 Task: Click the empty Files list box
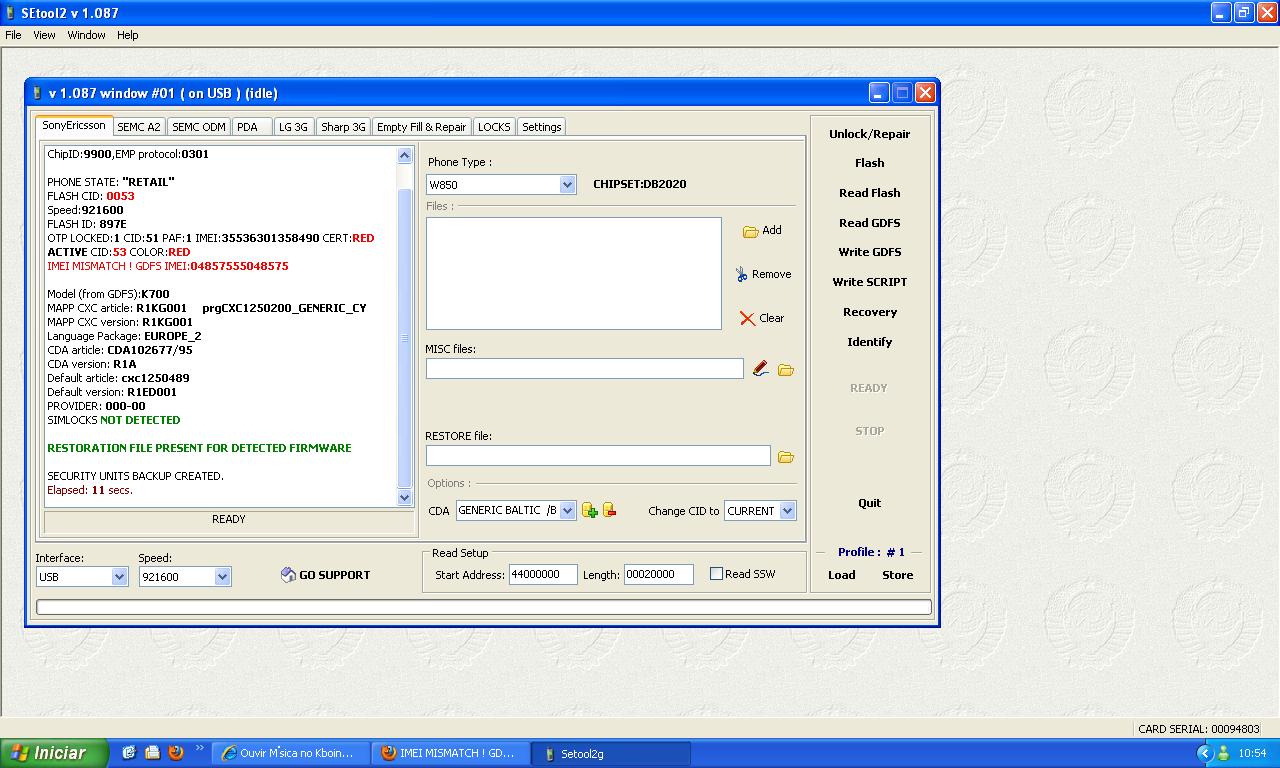tap(573, 273)
